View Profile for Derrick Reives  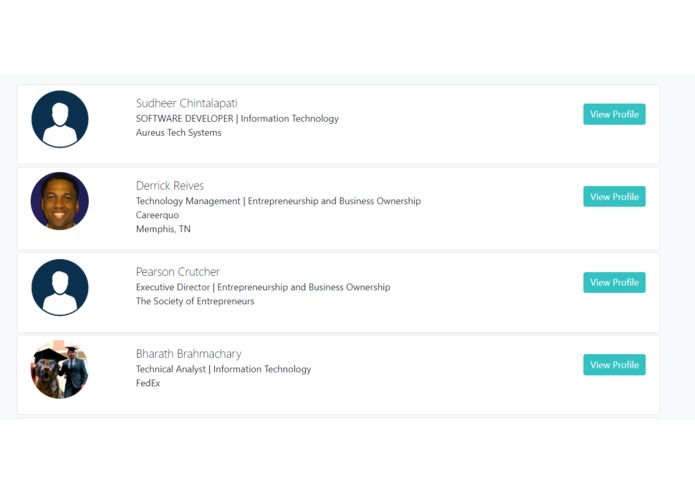[x=614, y=197]
